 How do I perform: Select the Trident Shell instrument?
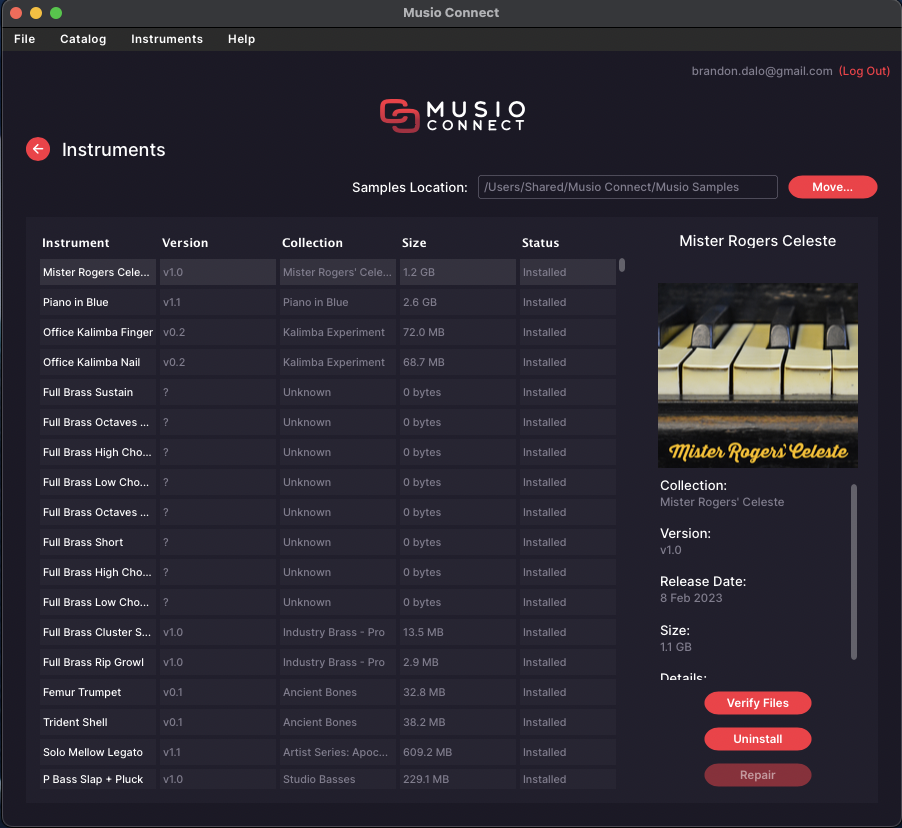pyautogui.click(x=98, y=722)
